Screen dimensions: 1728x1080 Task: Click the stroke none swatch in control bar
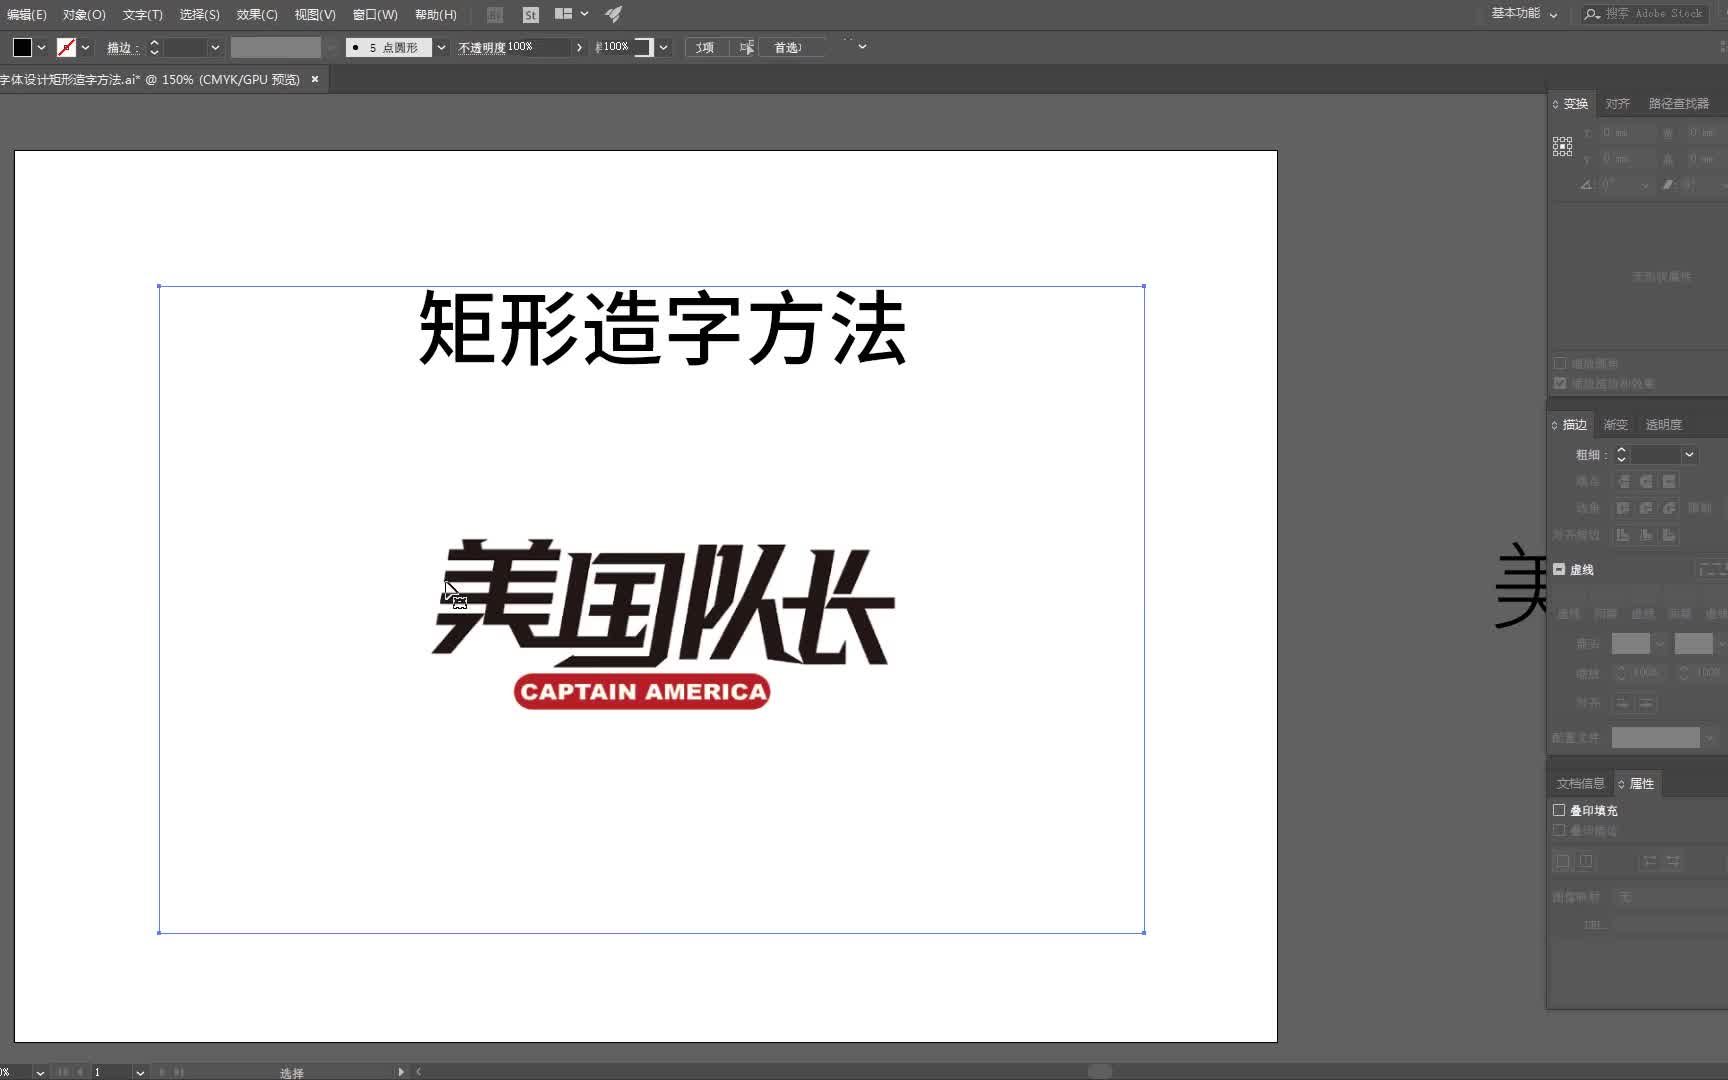pos(66,47)
